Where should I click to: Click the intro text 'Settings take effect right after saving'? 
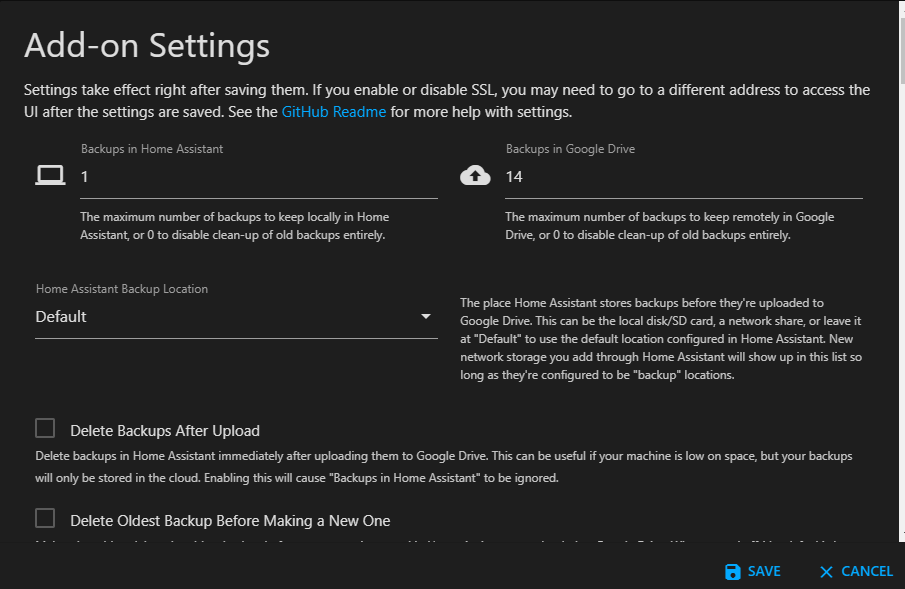447,101
